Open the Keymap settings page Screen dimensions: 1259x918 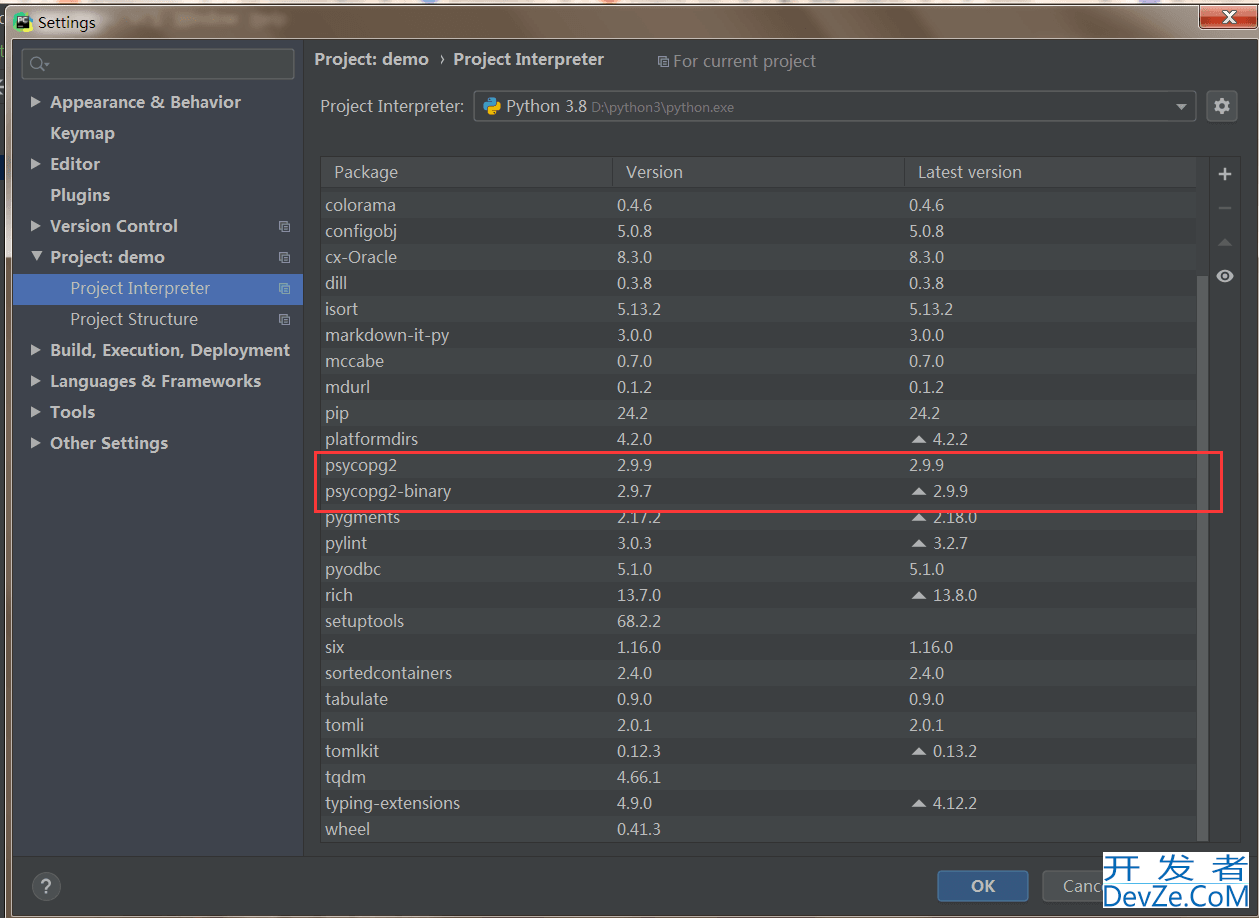[82, 133]
